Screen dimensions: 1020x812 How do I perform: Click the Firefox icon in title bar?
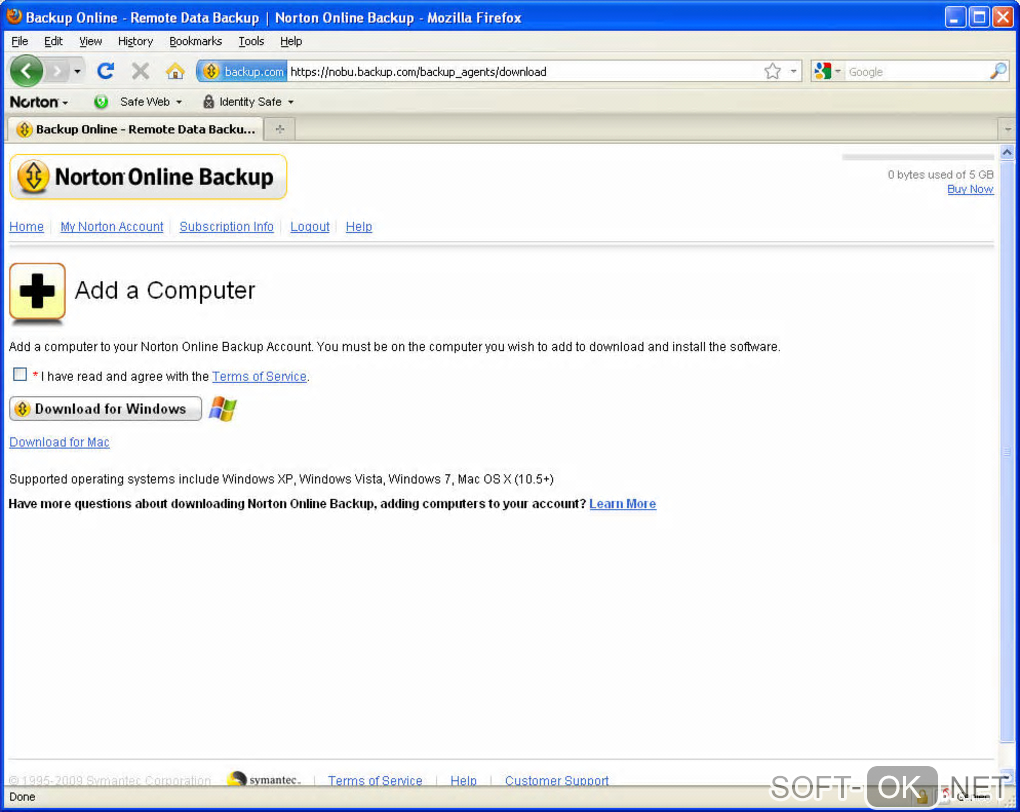click(x=14, y=16)
